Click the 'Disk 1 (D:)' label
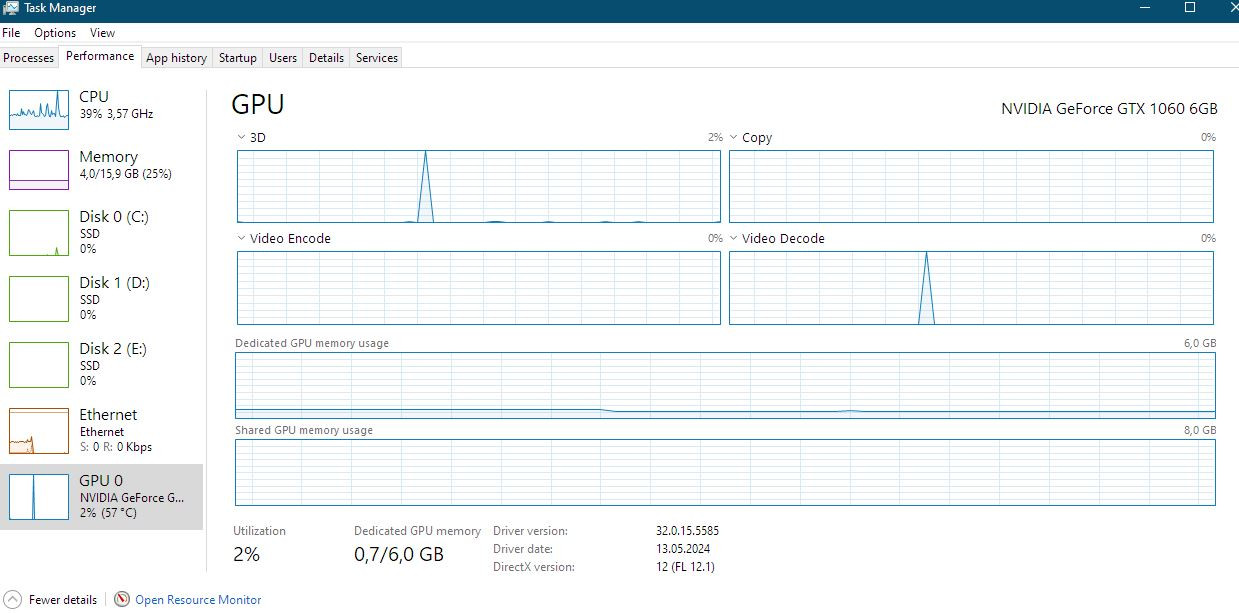This screenshot has width=1239, height=613. coord(114,283)
